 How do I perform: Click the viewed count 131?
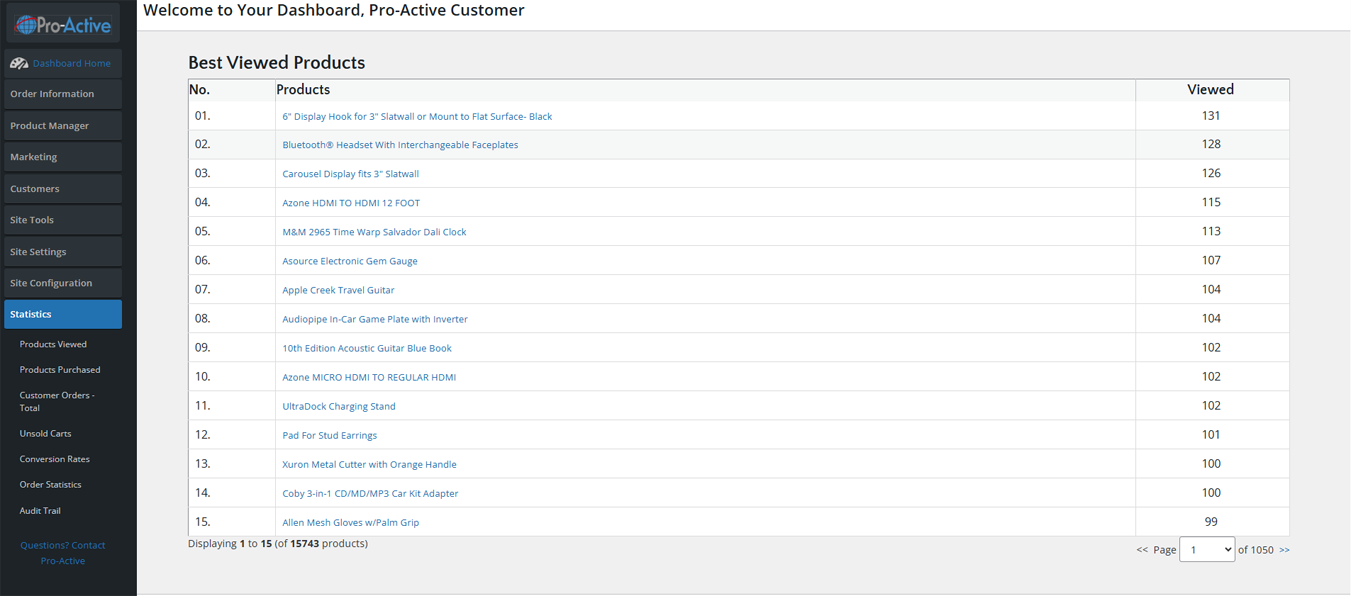point(1211,116)
